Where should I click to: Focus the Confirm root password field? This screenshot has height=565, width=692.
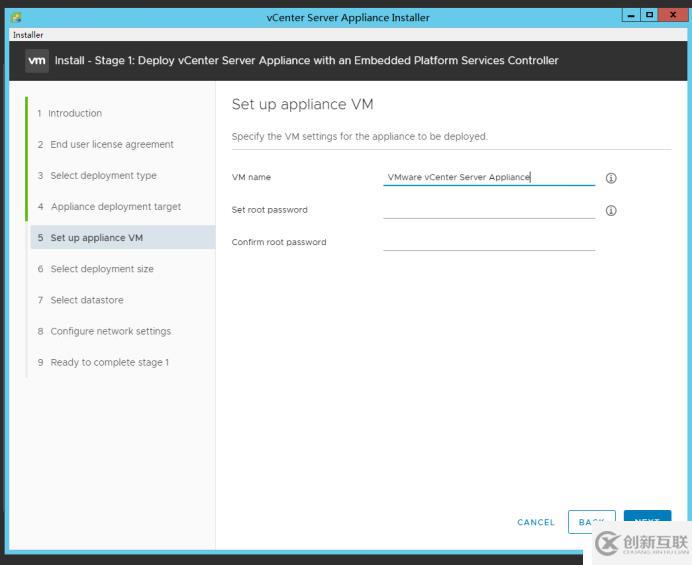489,242
